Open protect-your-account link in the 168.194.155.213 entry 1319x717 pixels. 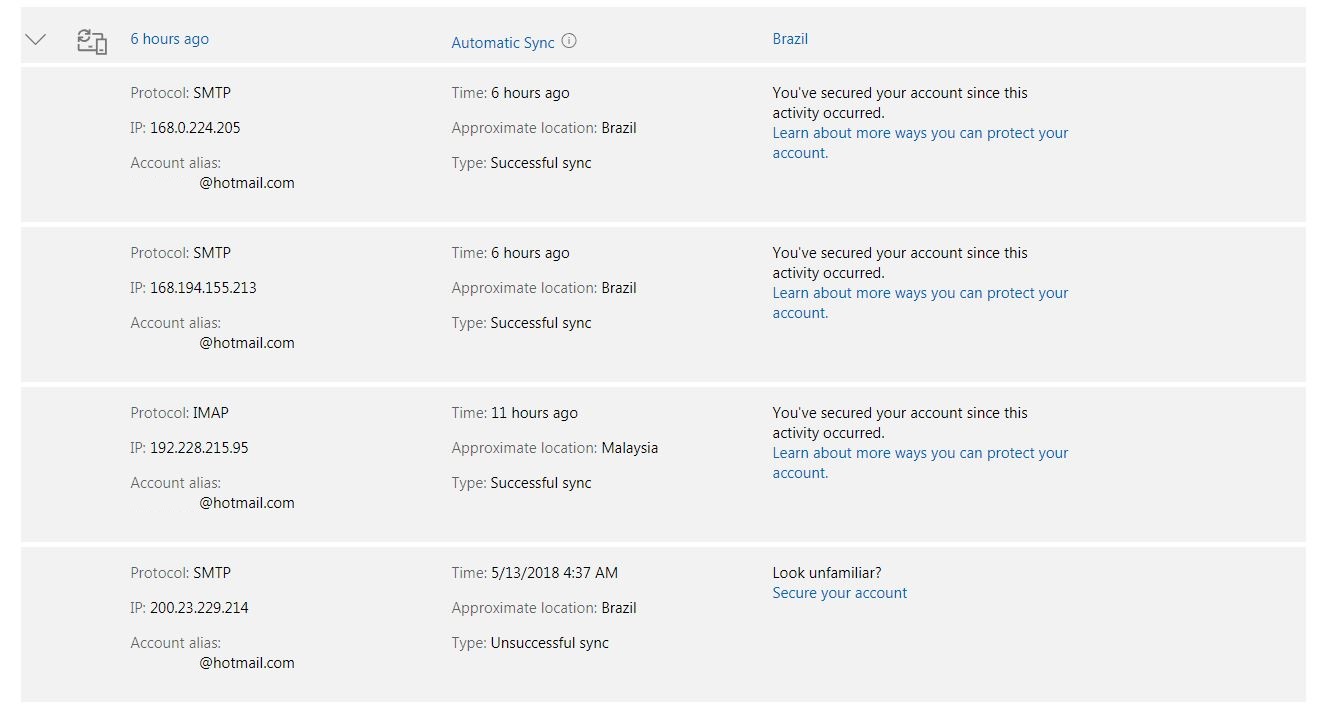tap(920, 303)
